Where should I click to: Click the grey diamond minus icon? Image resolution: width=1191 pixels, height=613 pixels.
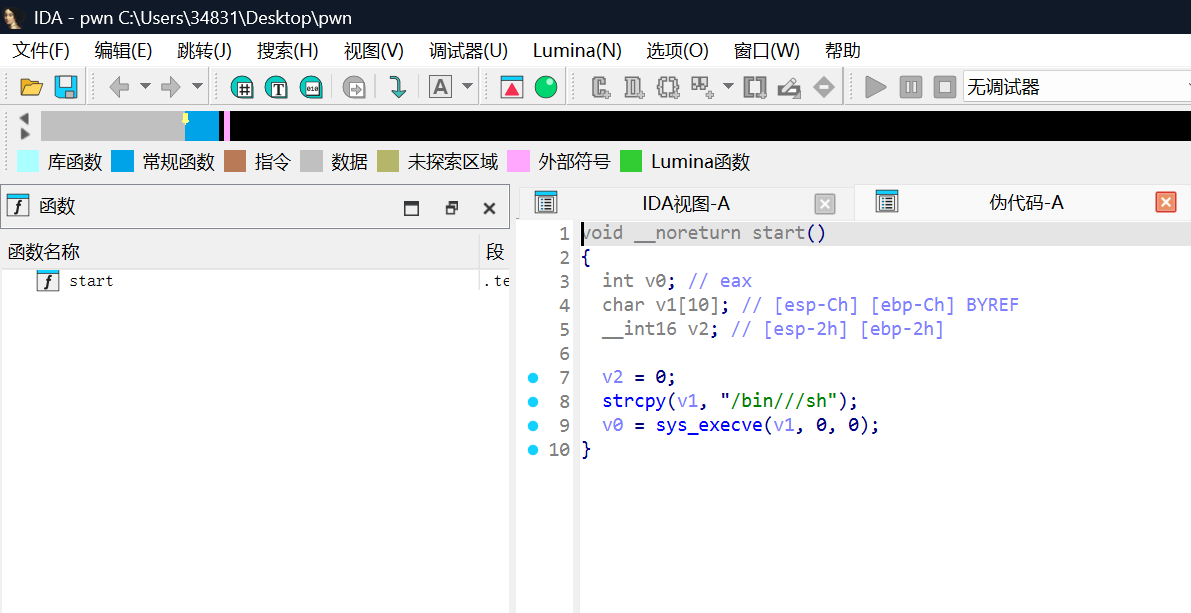coord(823,87)
